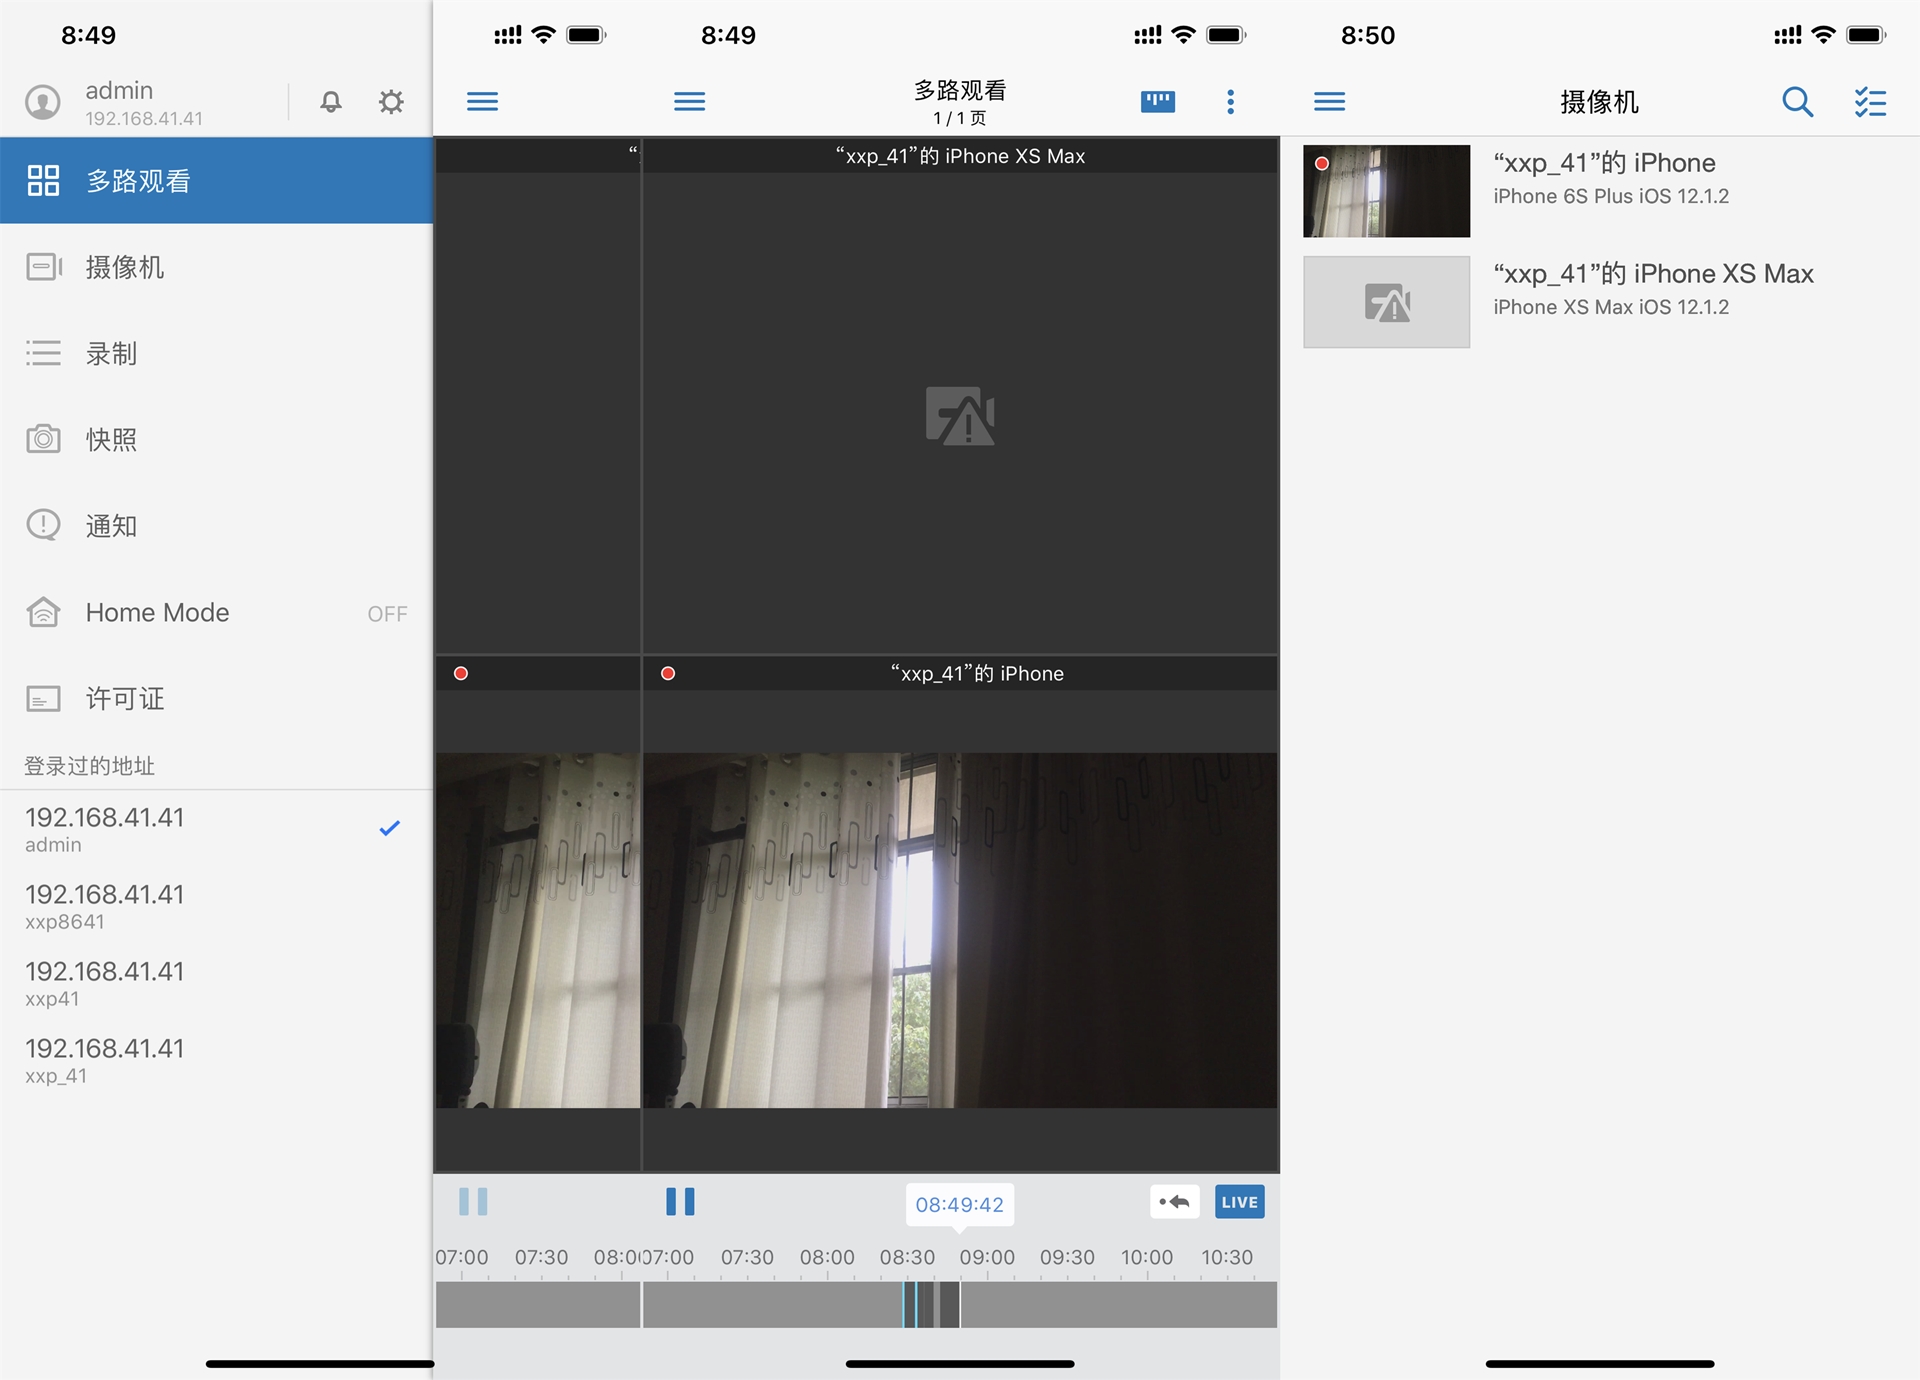
Task: Open the settings gear icon
Action: tap(390, 101)
